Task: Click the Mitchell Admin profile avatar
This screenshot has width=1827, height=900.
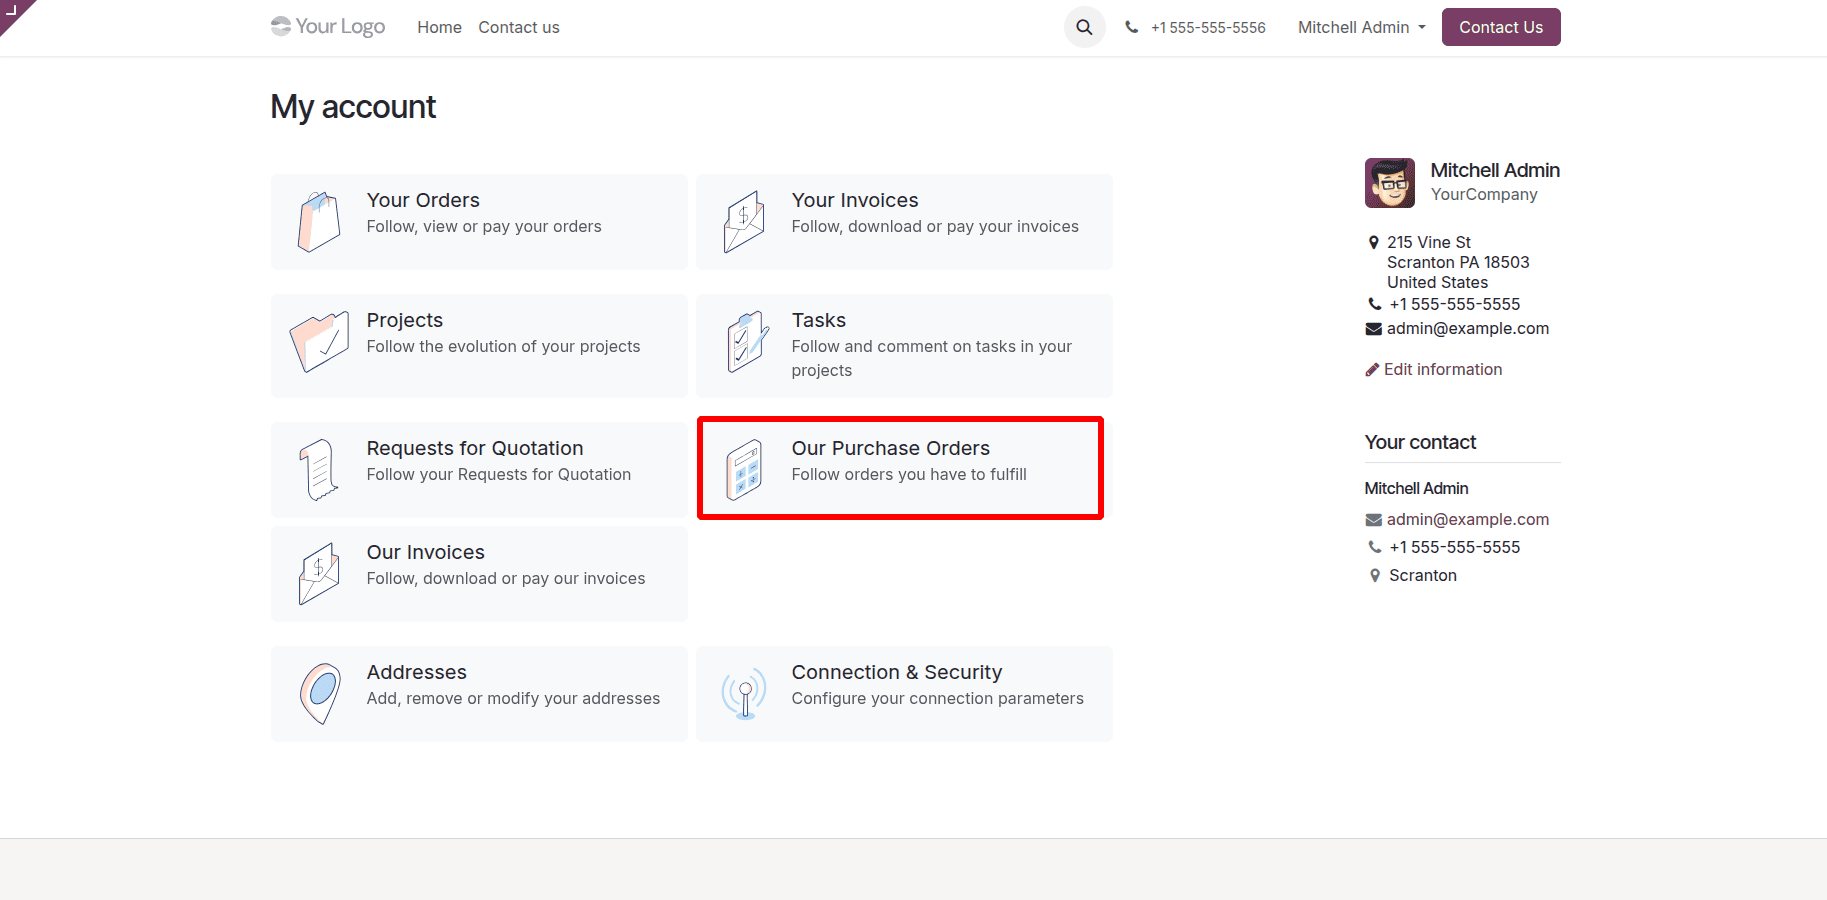Action: click(1389, 183)
